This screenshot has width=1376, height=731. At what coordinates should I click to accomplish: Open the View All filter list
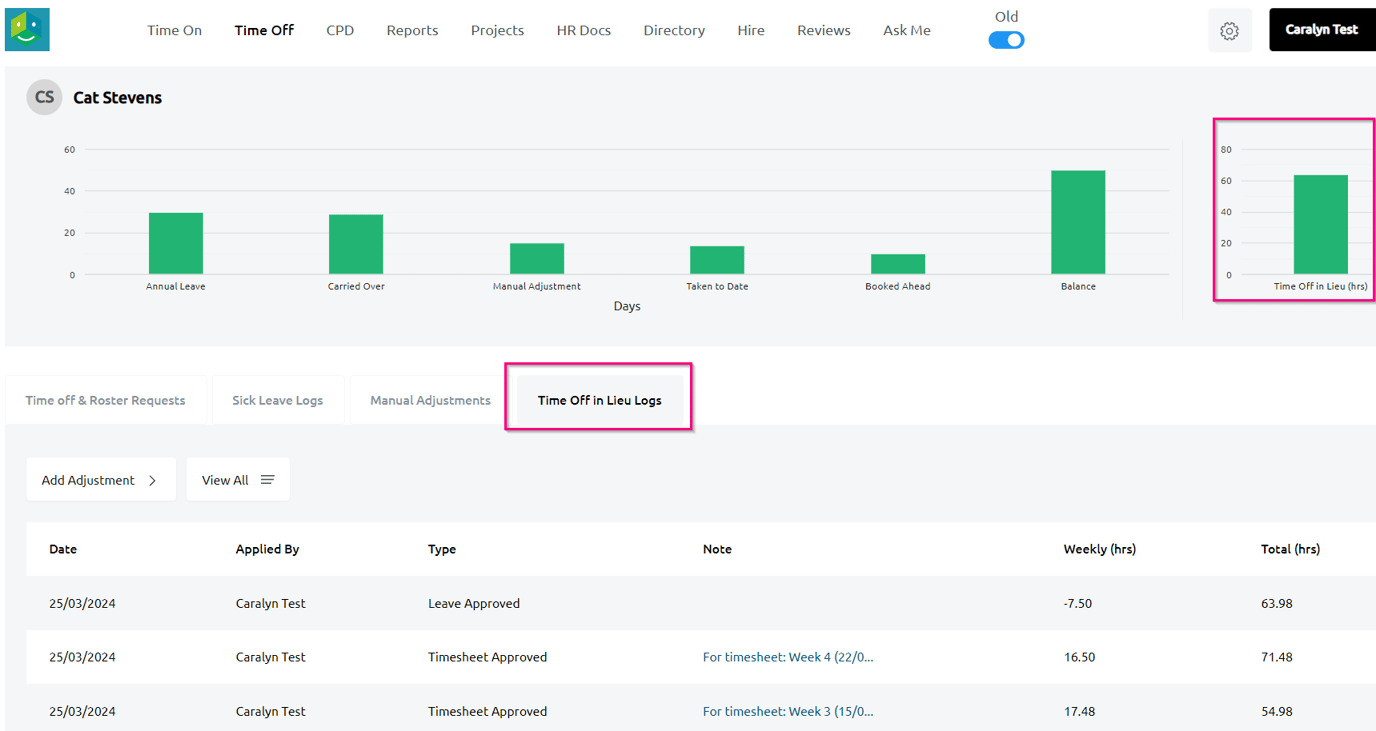[x=238, y=480]
